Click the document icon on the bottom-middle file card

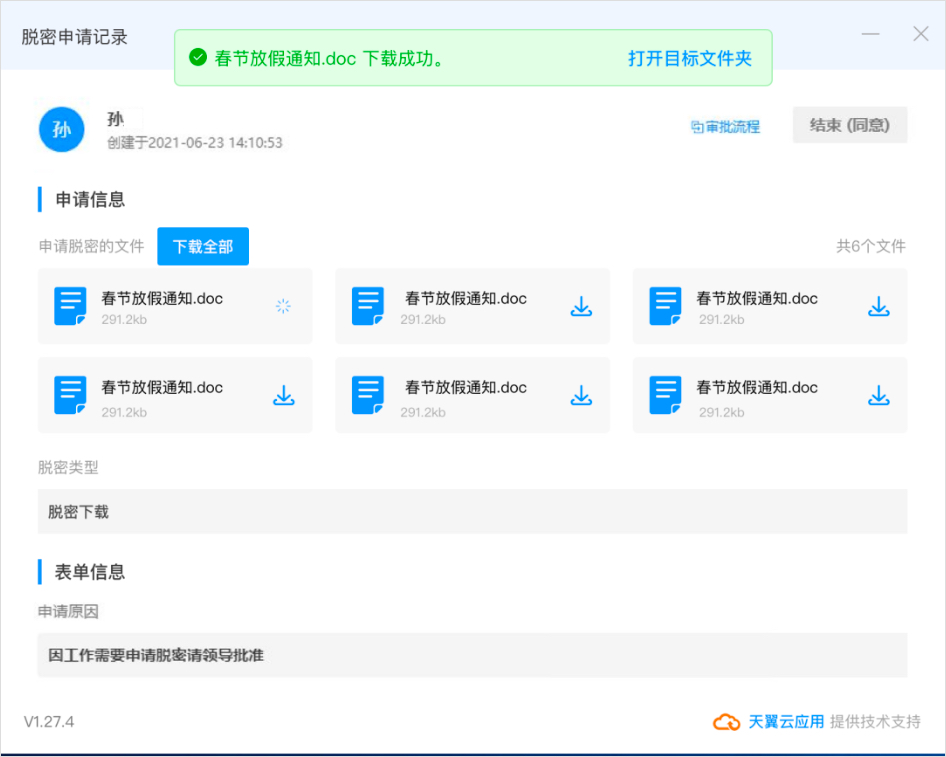pos(367,395)
